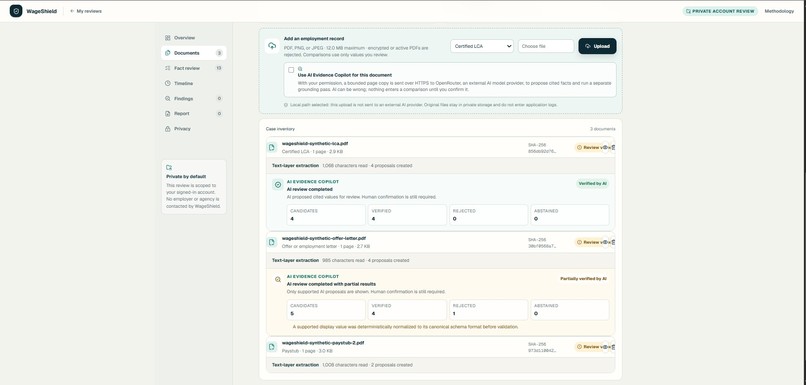Image resolution: width=806 pixels, height=385 pixels.
Task: Click the WageShield shield logo
Action: [x=16, y=11]
